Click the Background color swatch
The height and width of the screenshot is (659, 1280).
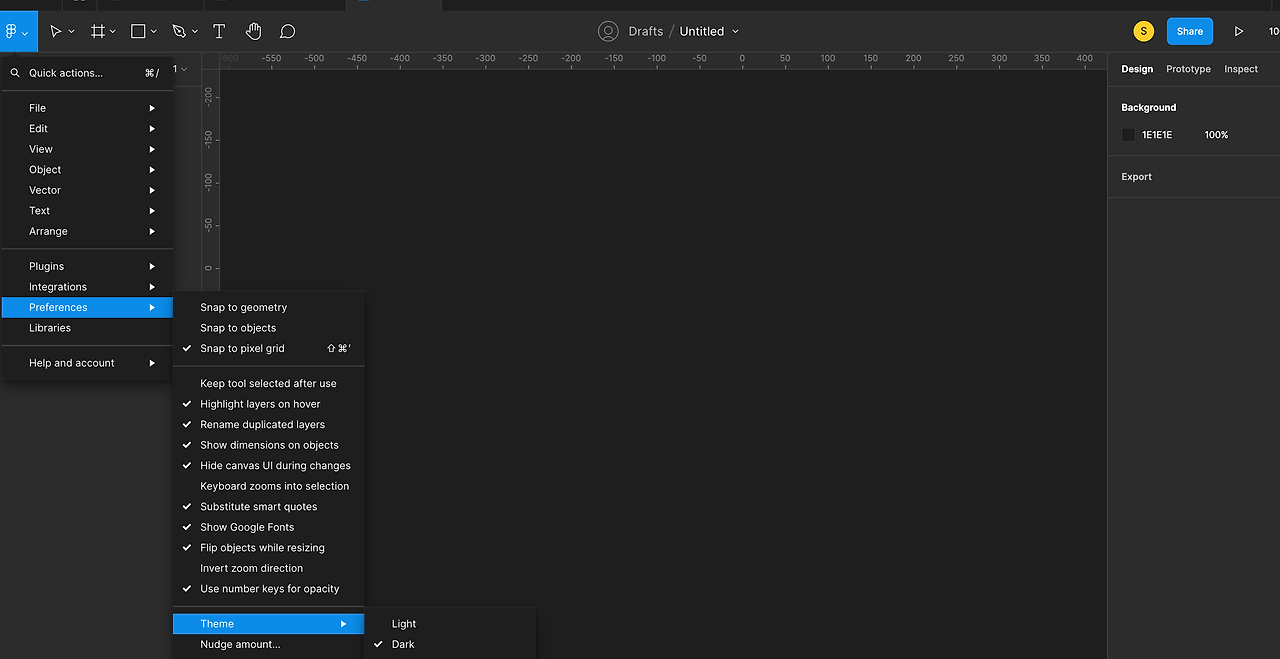[1129, 135]
